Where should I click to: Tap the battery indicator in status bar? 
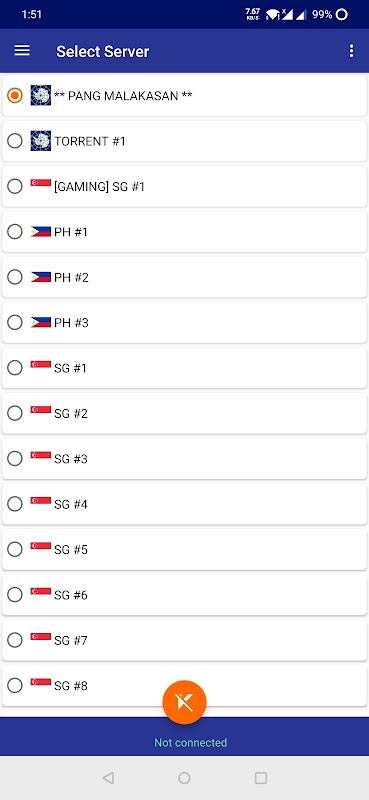point(330,14)
